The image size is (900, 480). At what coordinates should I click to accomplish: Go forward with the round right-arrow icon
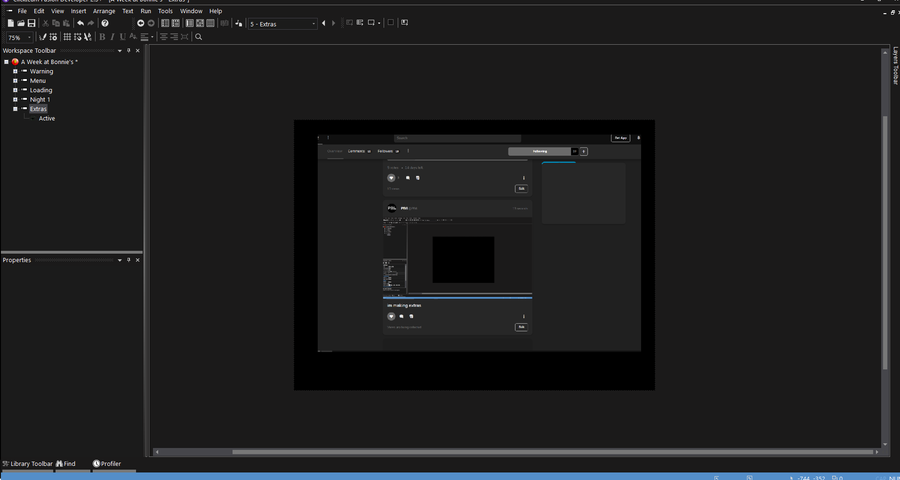coord(151,23)
